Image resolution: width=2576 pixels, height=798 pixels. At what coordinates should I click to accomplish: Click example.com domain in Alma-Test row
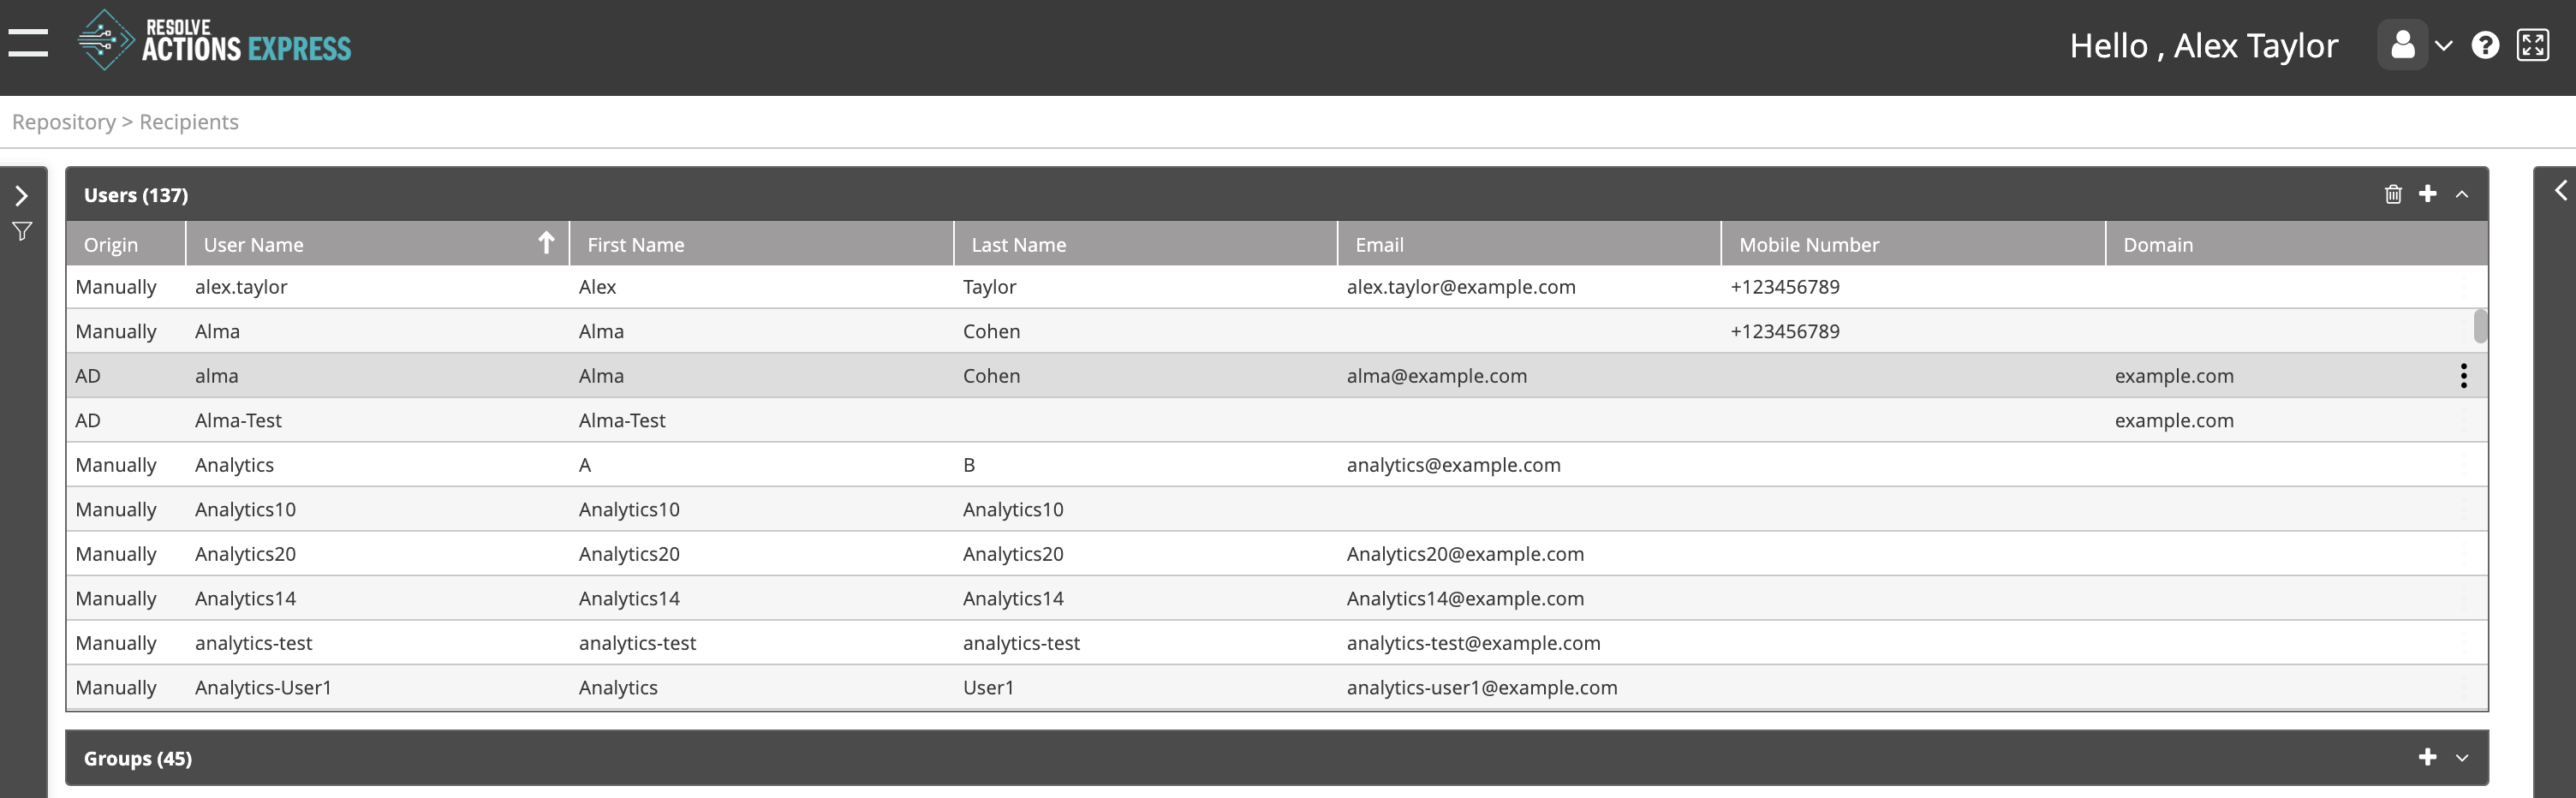click(2173, 420)
